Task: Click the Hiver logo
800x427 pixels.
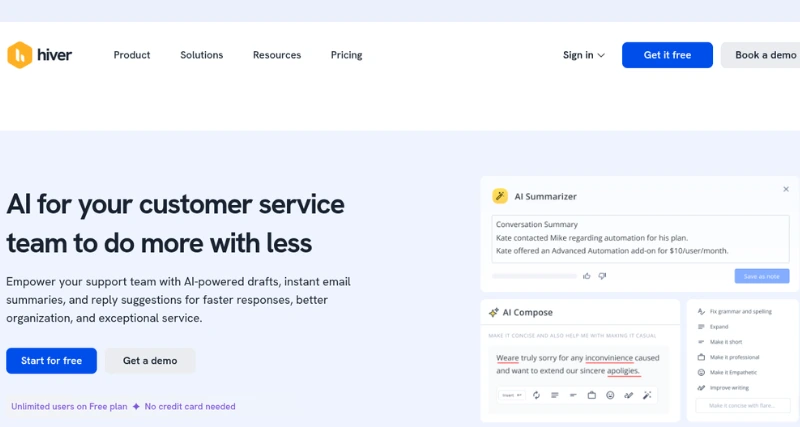Action: coord(40,55)
